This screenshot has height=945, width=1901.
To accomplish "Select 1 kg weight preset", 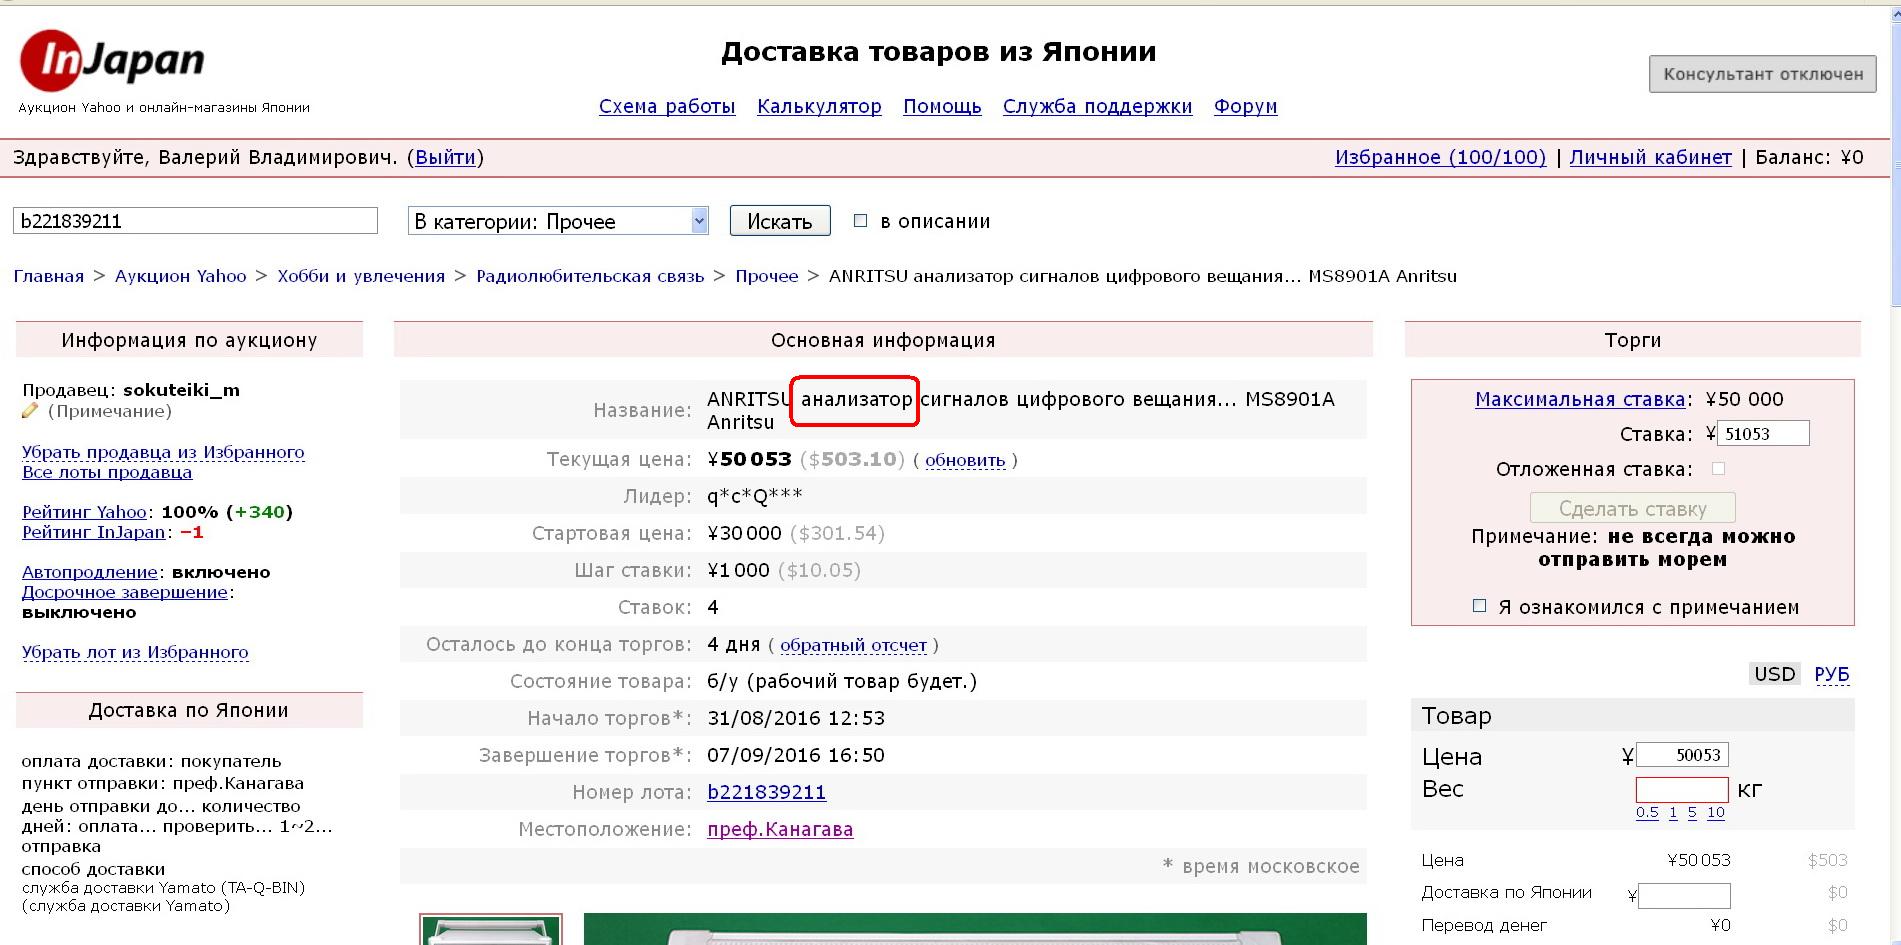I will point(1673,812).
